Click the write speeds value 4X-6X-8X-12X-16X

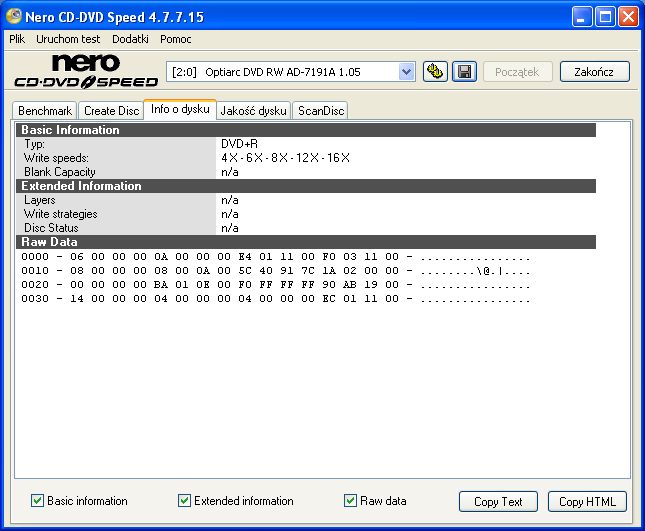285,158
